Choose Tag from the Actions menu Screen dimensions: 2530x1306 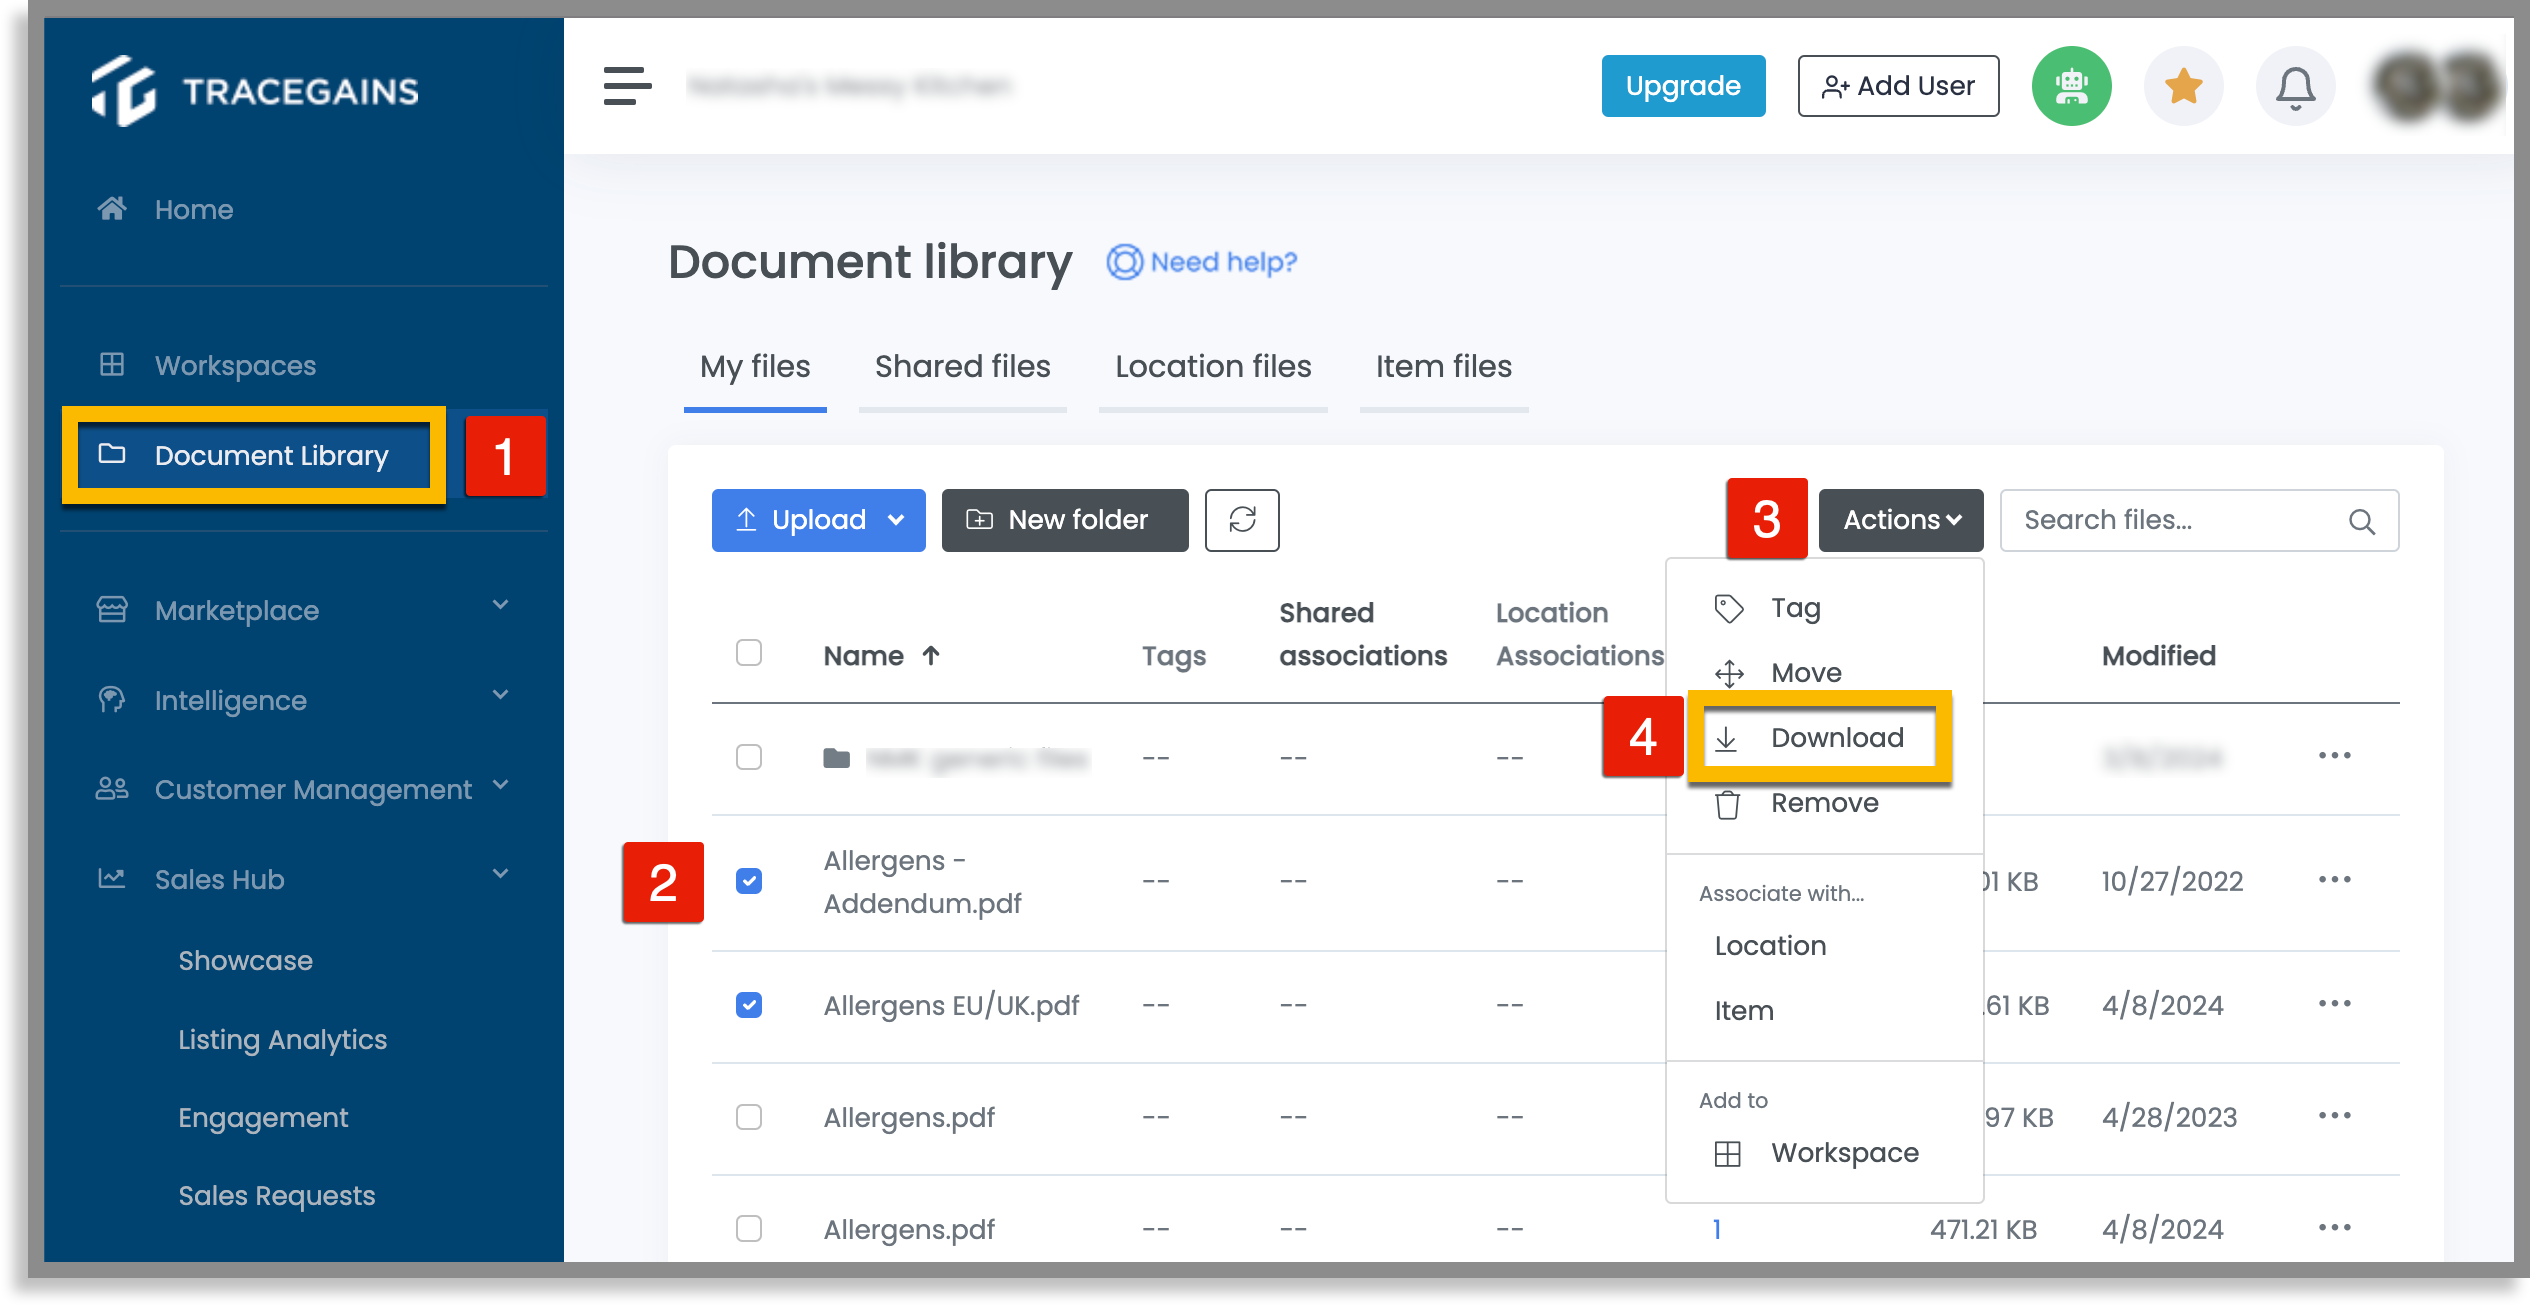point(1824,608)
